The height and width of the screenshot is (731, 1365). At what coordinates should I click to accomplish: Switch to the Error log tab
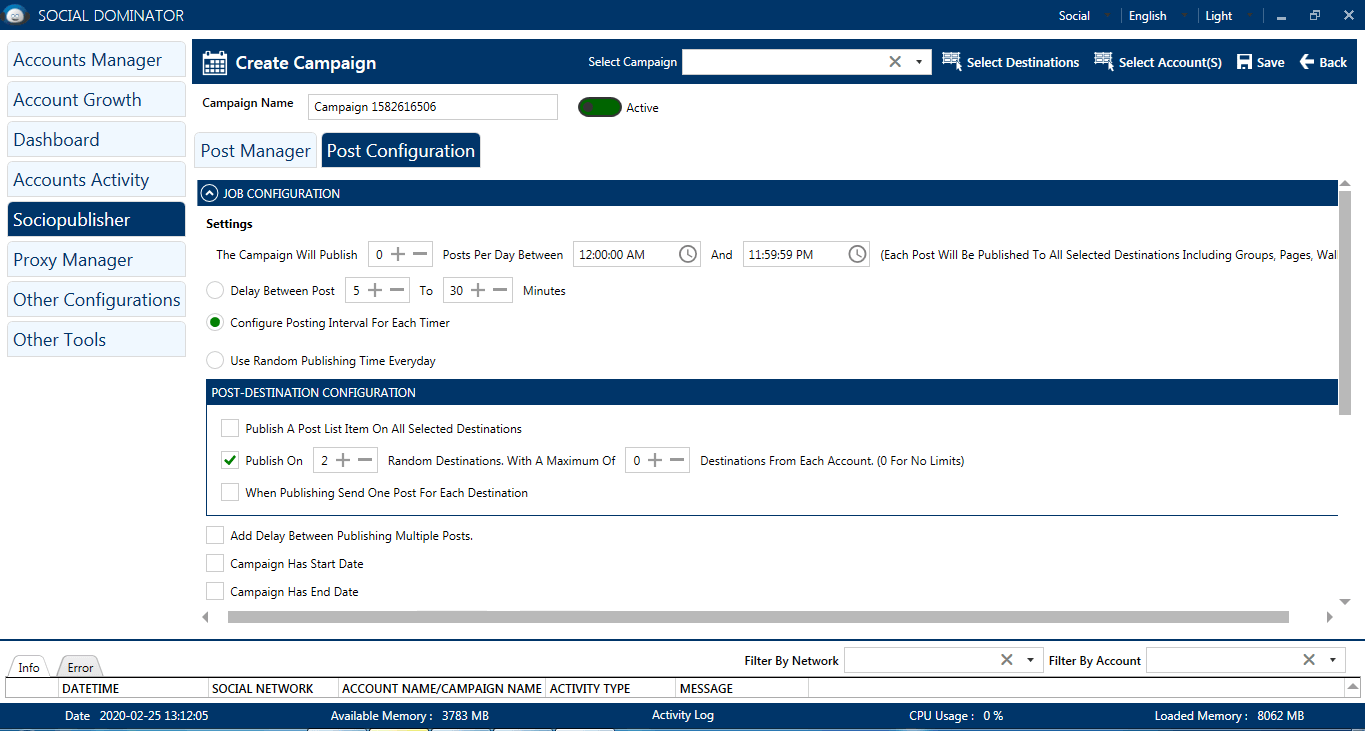coord(80,667)
